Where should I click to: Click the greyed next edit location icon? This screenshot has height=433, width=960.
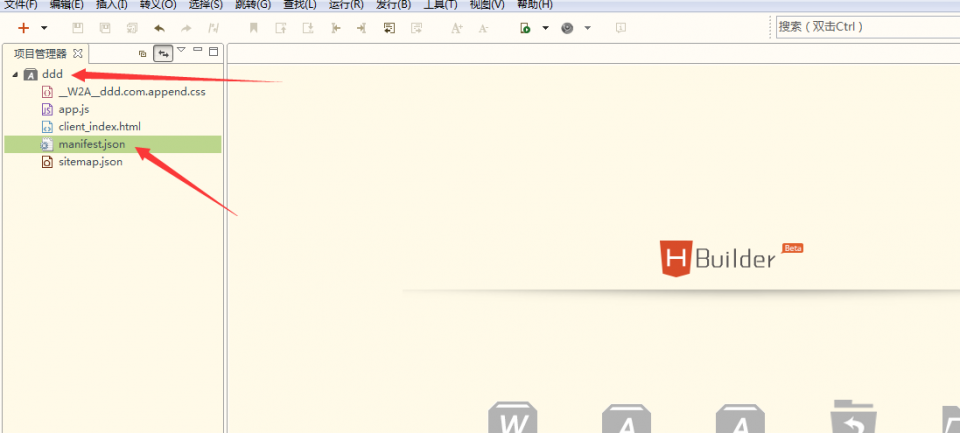tap(417, 28)
